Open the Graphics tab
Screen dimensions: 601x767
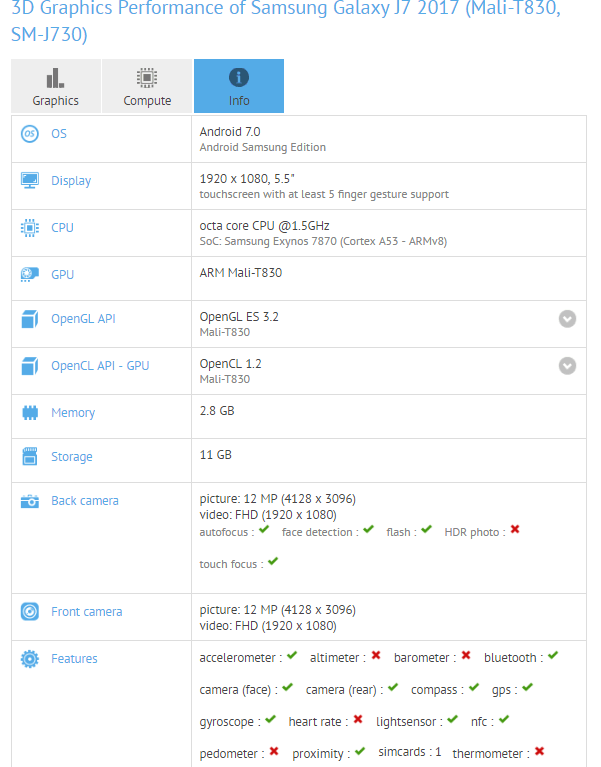[x=56, y=86]
